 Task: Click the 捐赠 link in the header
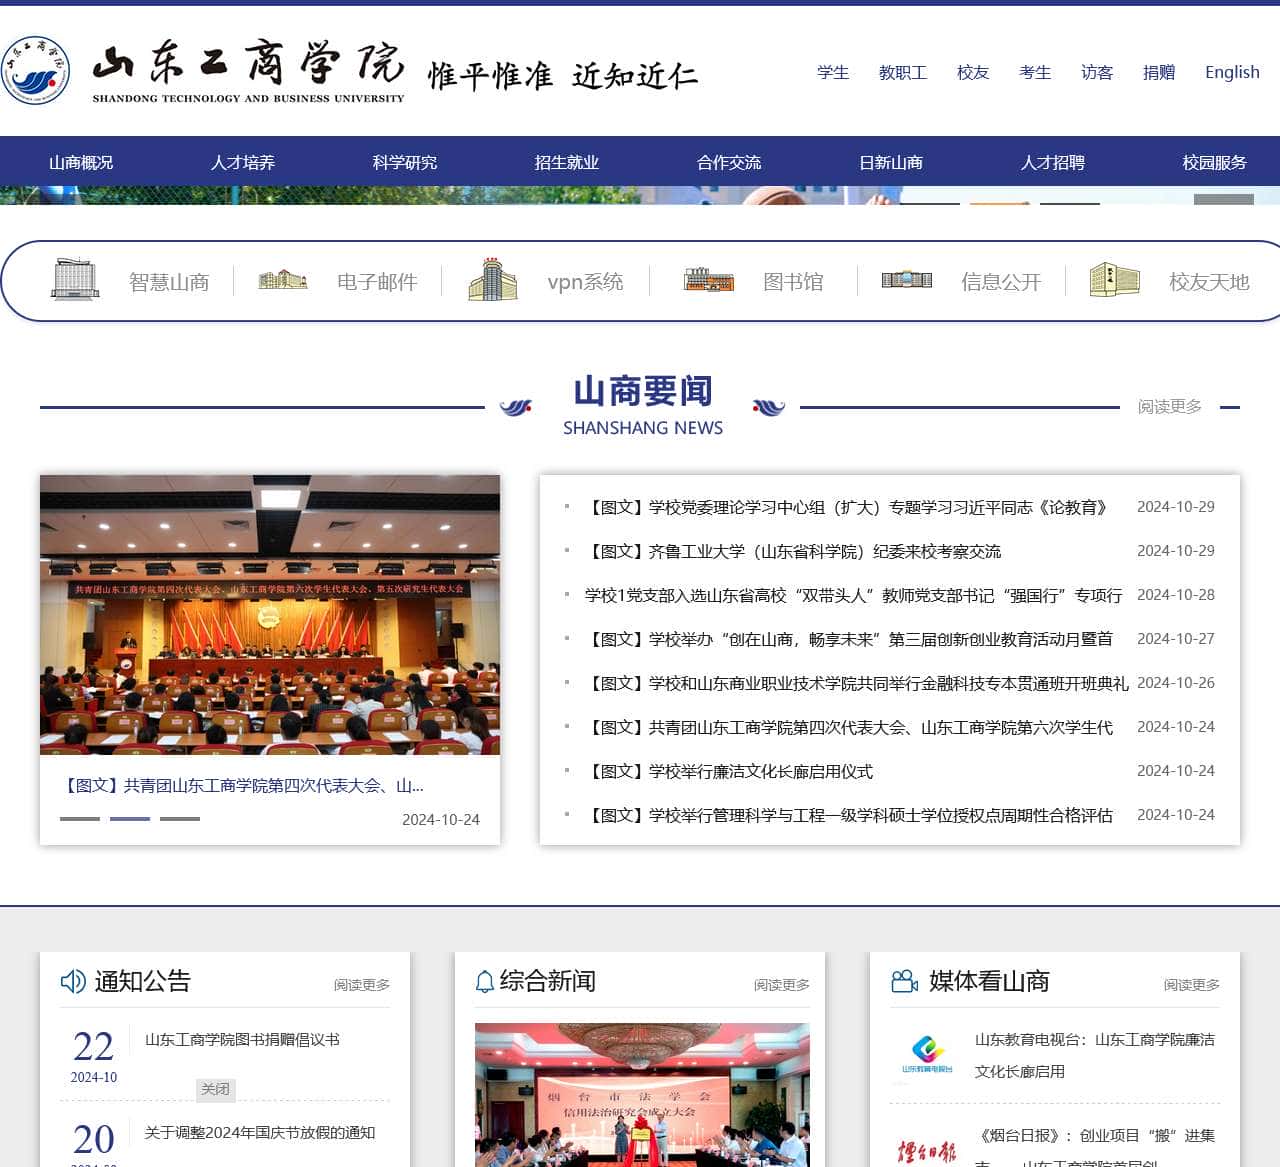(x=1158, y=72)
